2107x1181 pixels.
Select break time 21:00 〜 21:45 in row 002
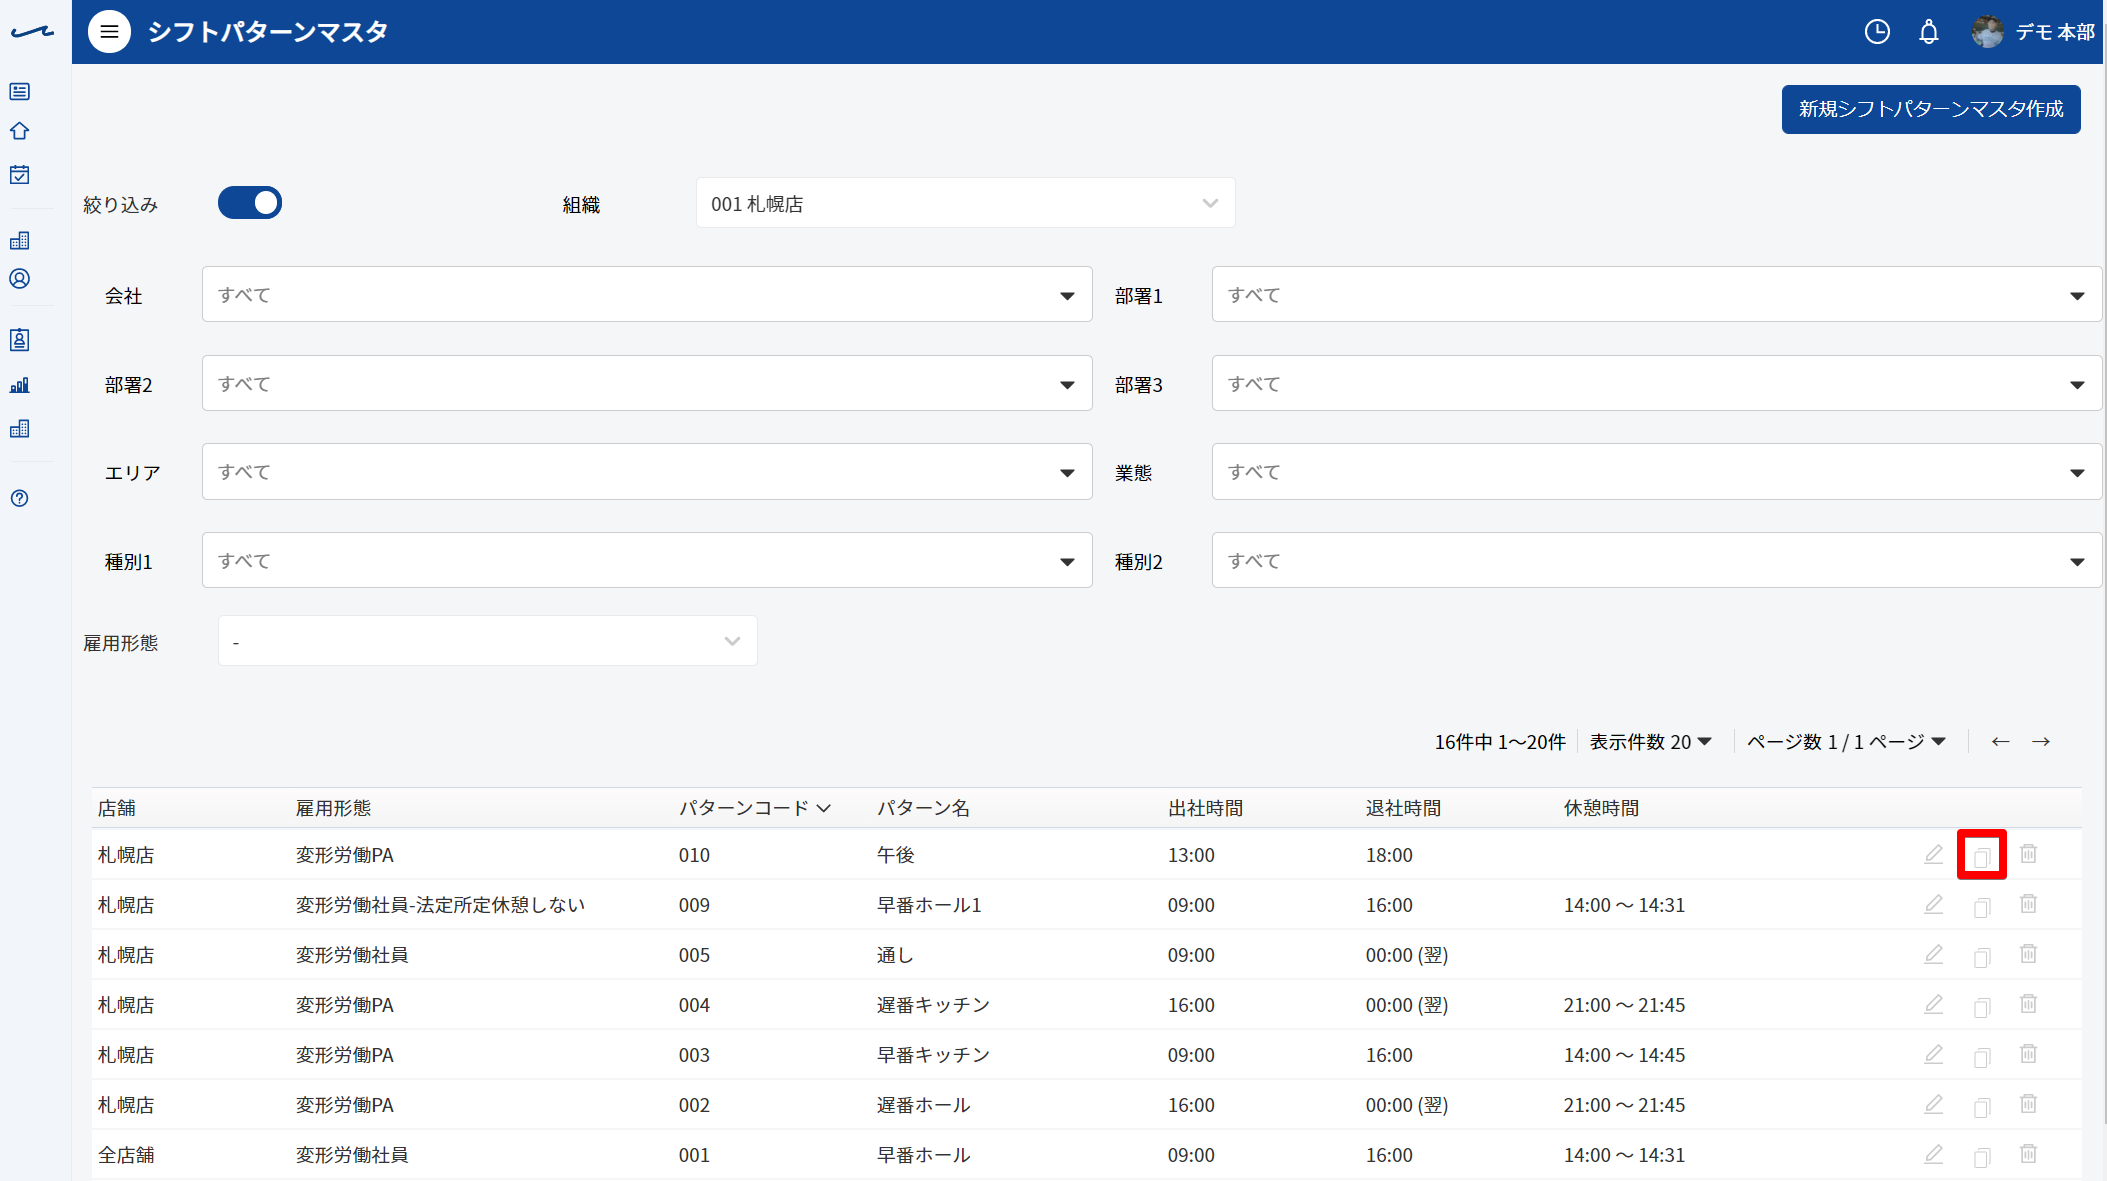tap(1624, 1105)
